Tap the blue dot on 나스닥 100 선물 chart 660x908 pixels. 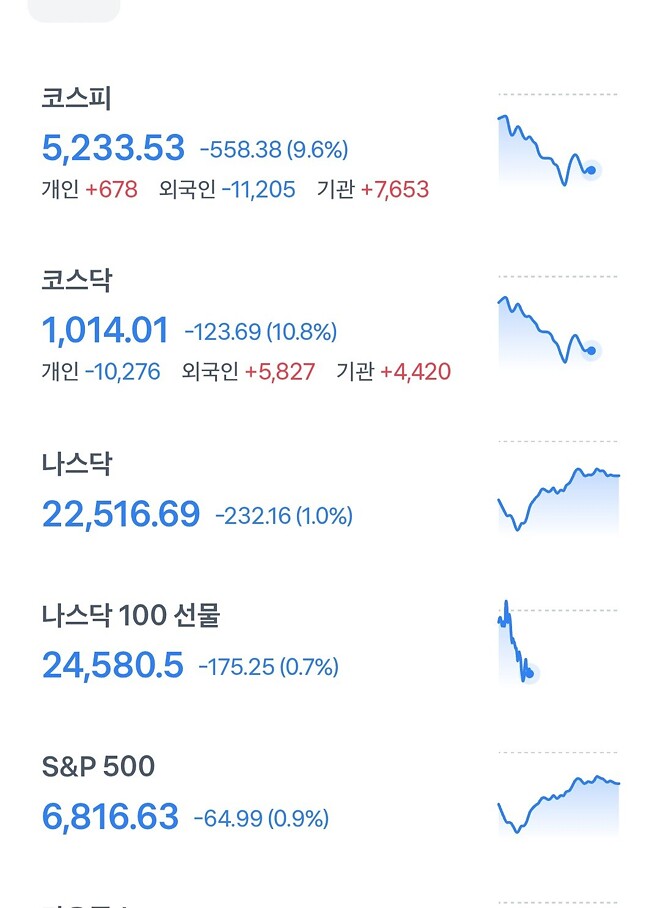(x=531, y=672)
